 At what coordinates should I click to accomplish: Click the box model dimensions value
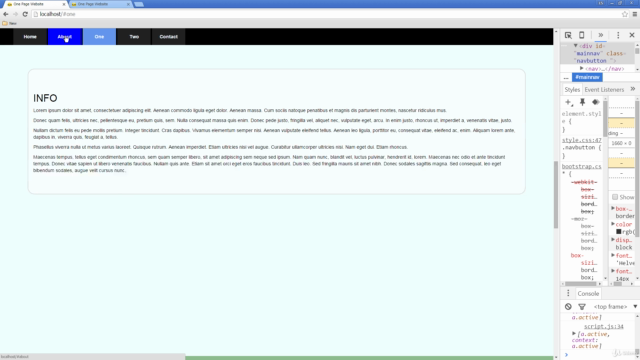pos(621,143)
